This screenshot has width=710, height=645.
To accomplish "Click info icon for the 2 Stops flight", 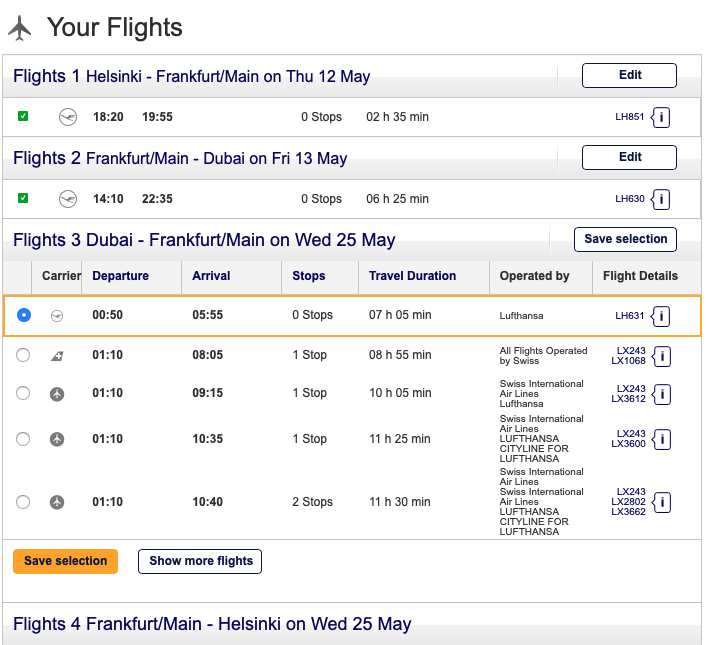I will 661,502.
